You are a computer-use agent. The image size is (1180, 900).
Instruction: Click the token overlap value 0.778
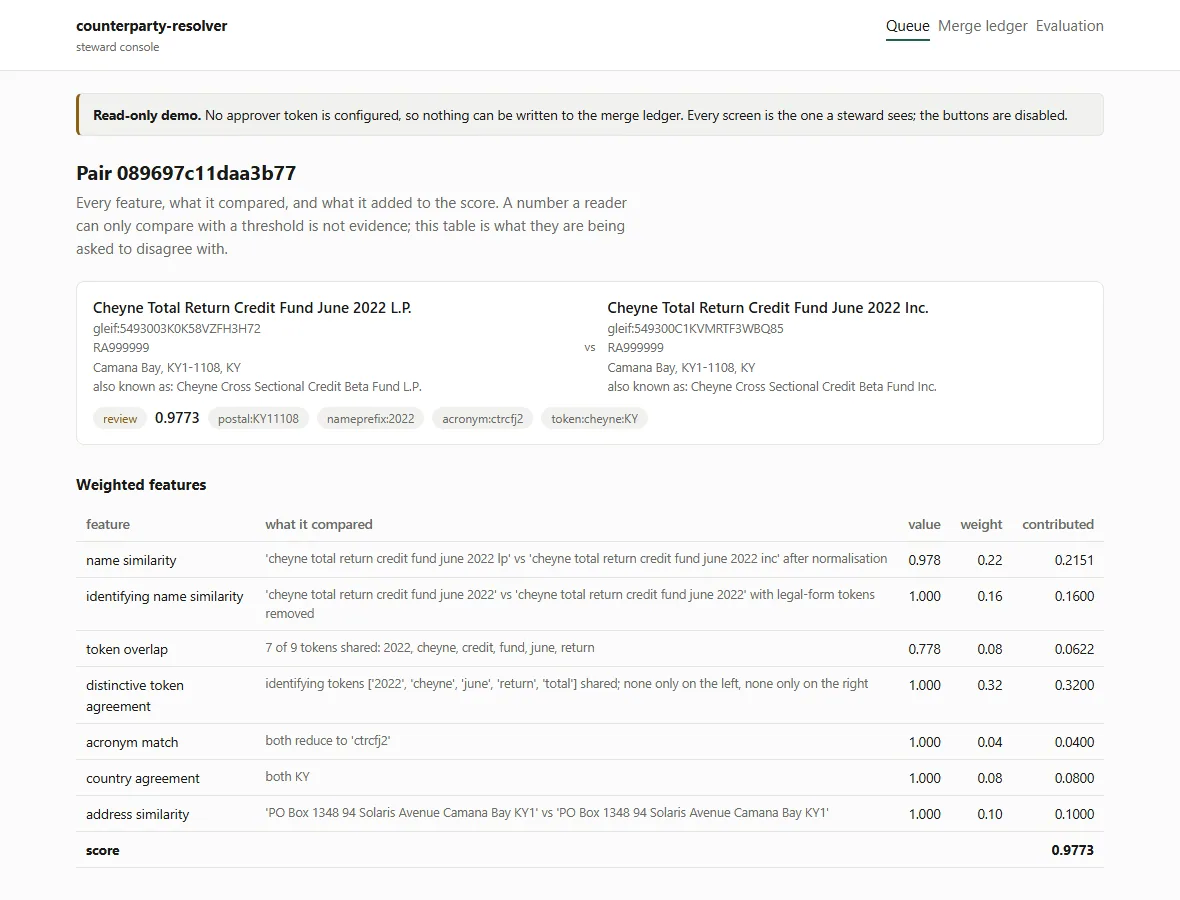click(x=924, y=649)
